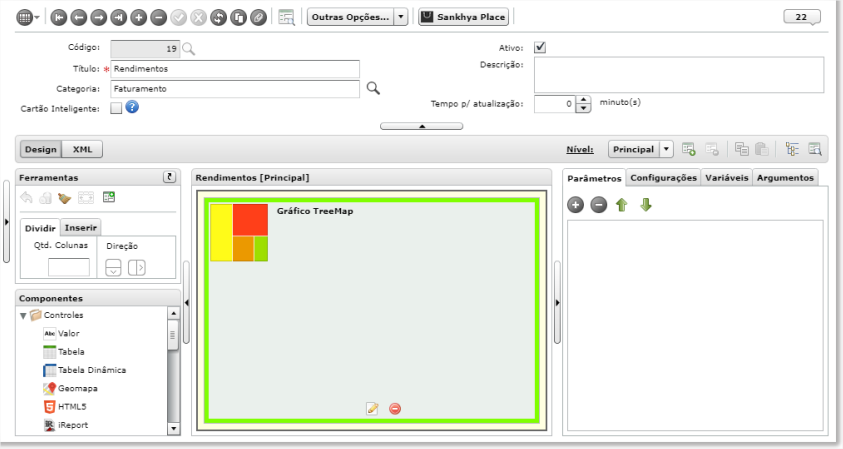Select the Dividir tab in Ferramentas
The width and height of the screenshot is (843, 449).
coord(40,228)
